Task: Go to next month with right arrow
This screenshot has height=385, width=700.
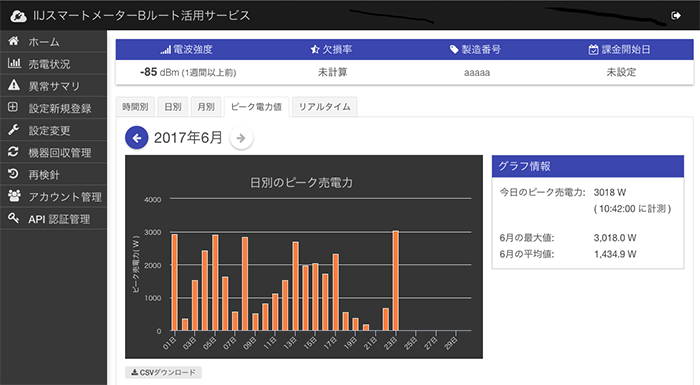Action: pyautogui.click(x=241, y=138)
